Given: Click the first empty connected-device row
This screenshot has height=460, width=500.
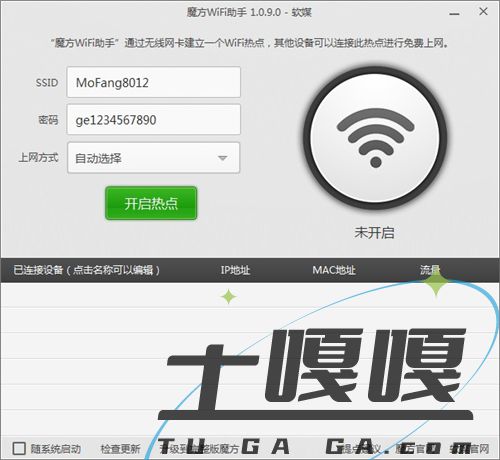Looking at the screenshot, I should coord(250,295).
